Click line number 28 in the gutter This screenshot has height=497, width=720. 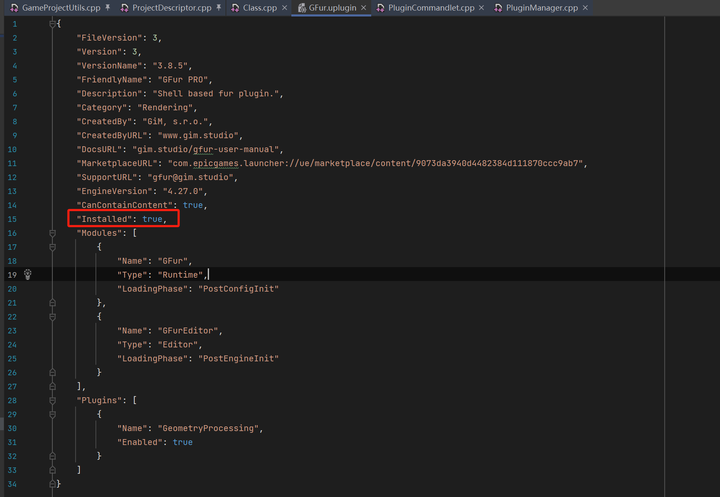12,400
